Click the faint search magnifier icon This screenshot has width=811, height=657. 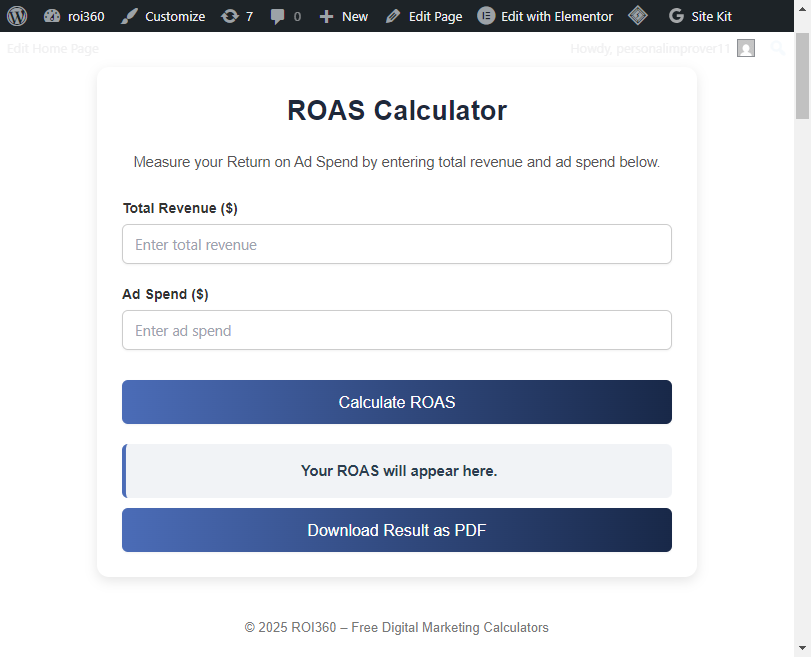(777, 48)
